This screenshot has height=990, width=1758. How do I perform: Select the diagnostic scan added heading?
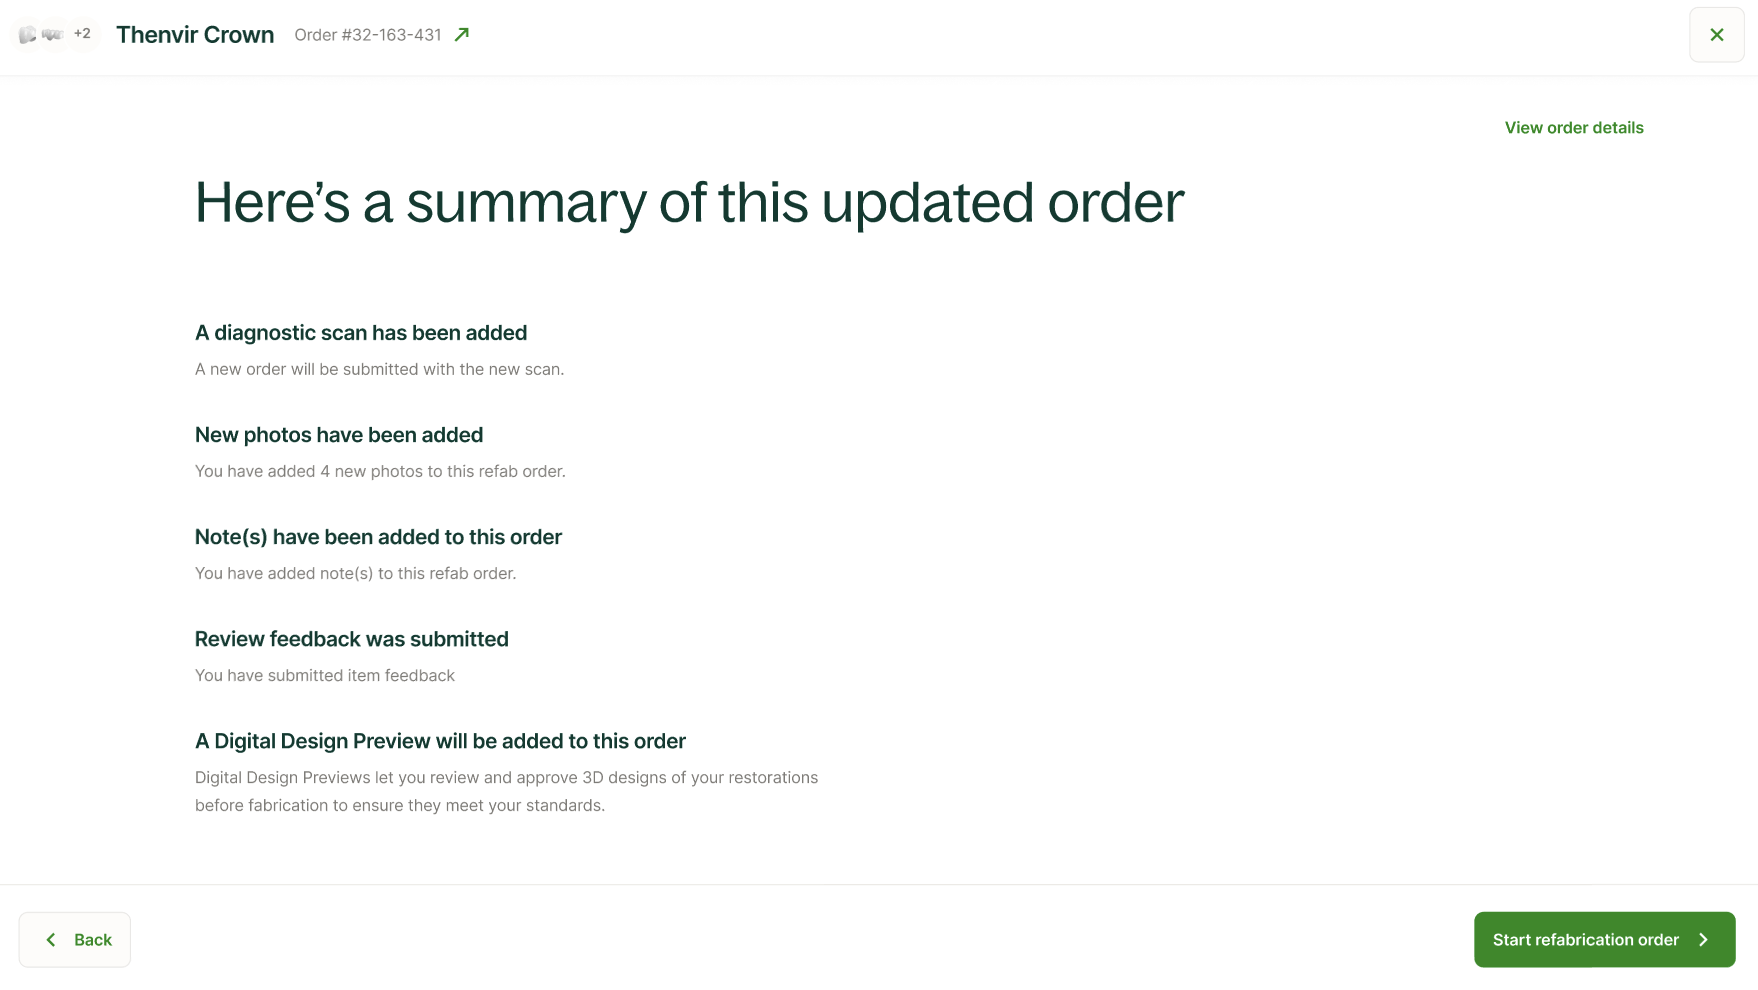[x=361, y=332]
